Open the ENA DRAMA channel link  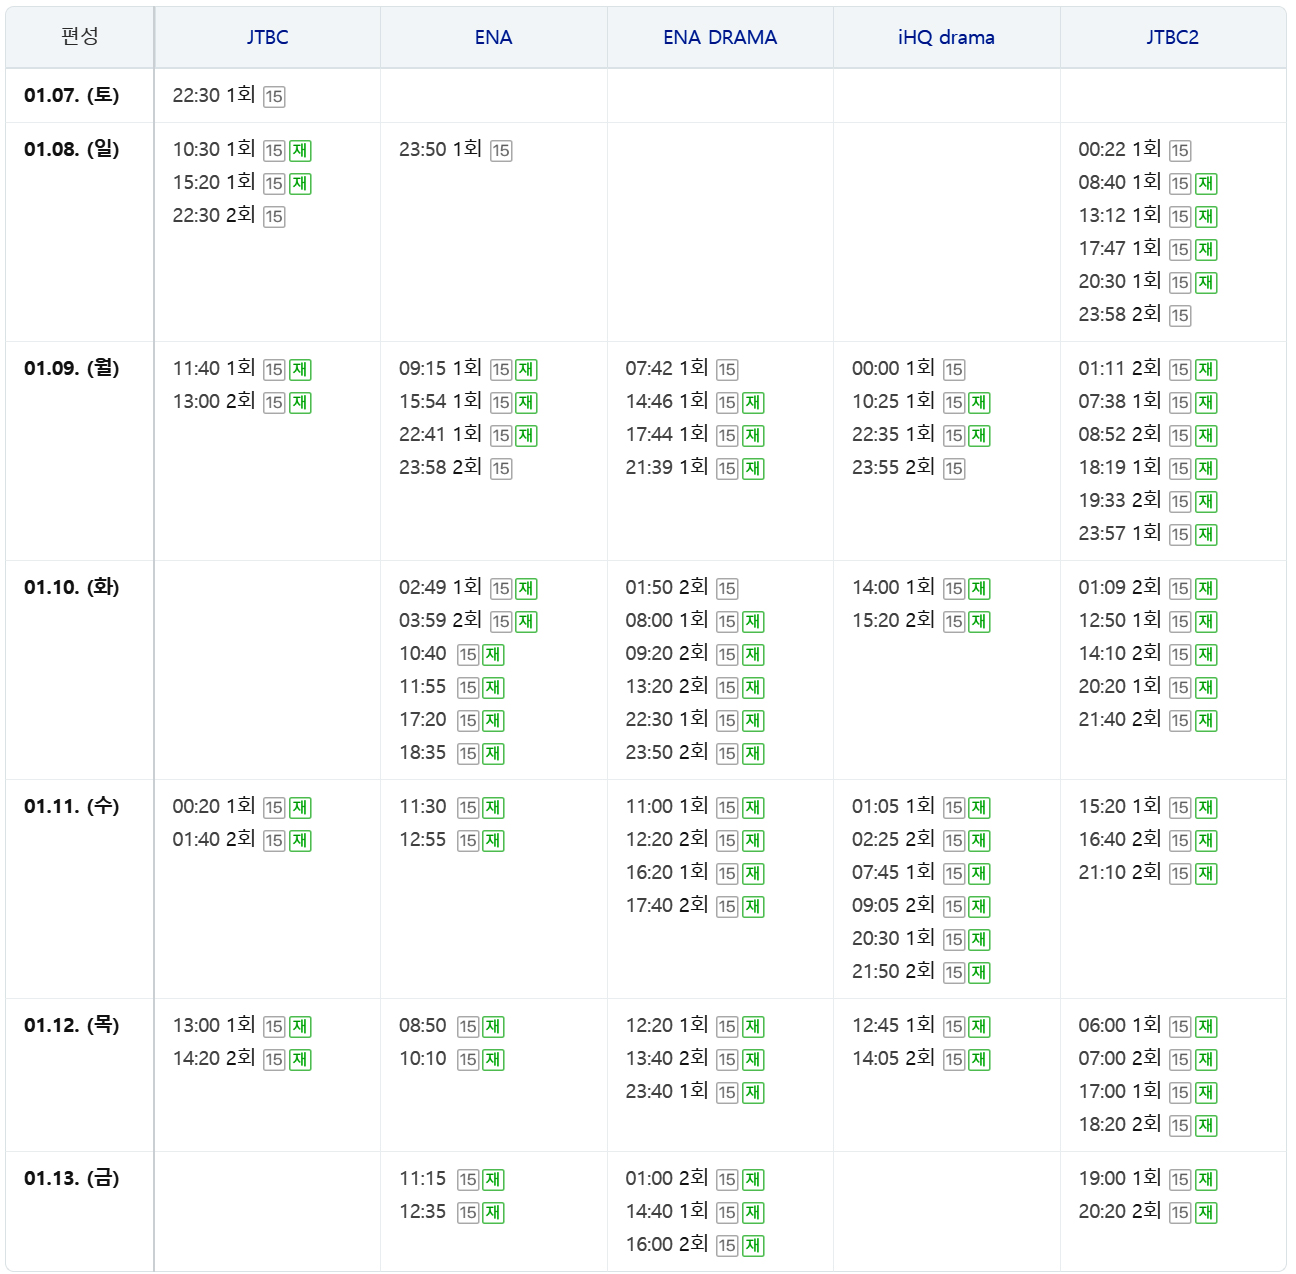(720, 37)
